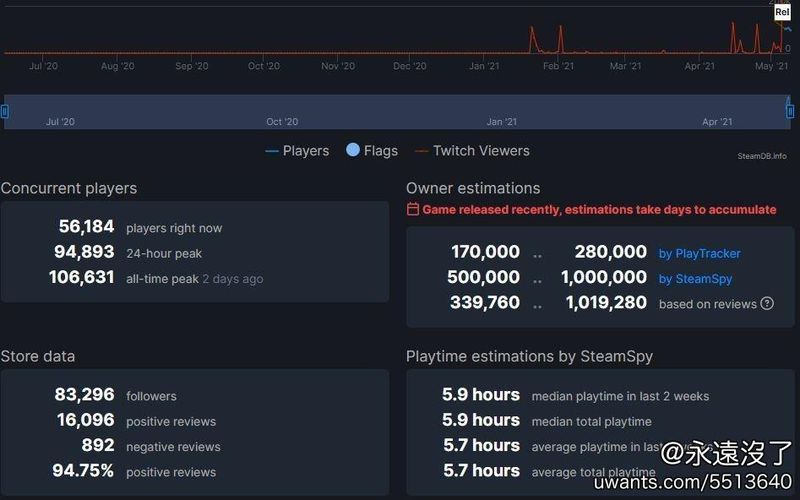Select the 106,631 all-time peak value
Image resolution: width=800 pixels, height=500 pixels.
[82, 278]
